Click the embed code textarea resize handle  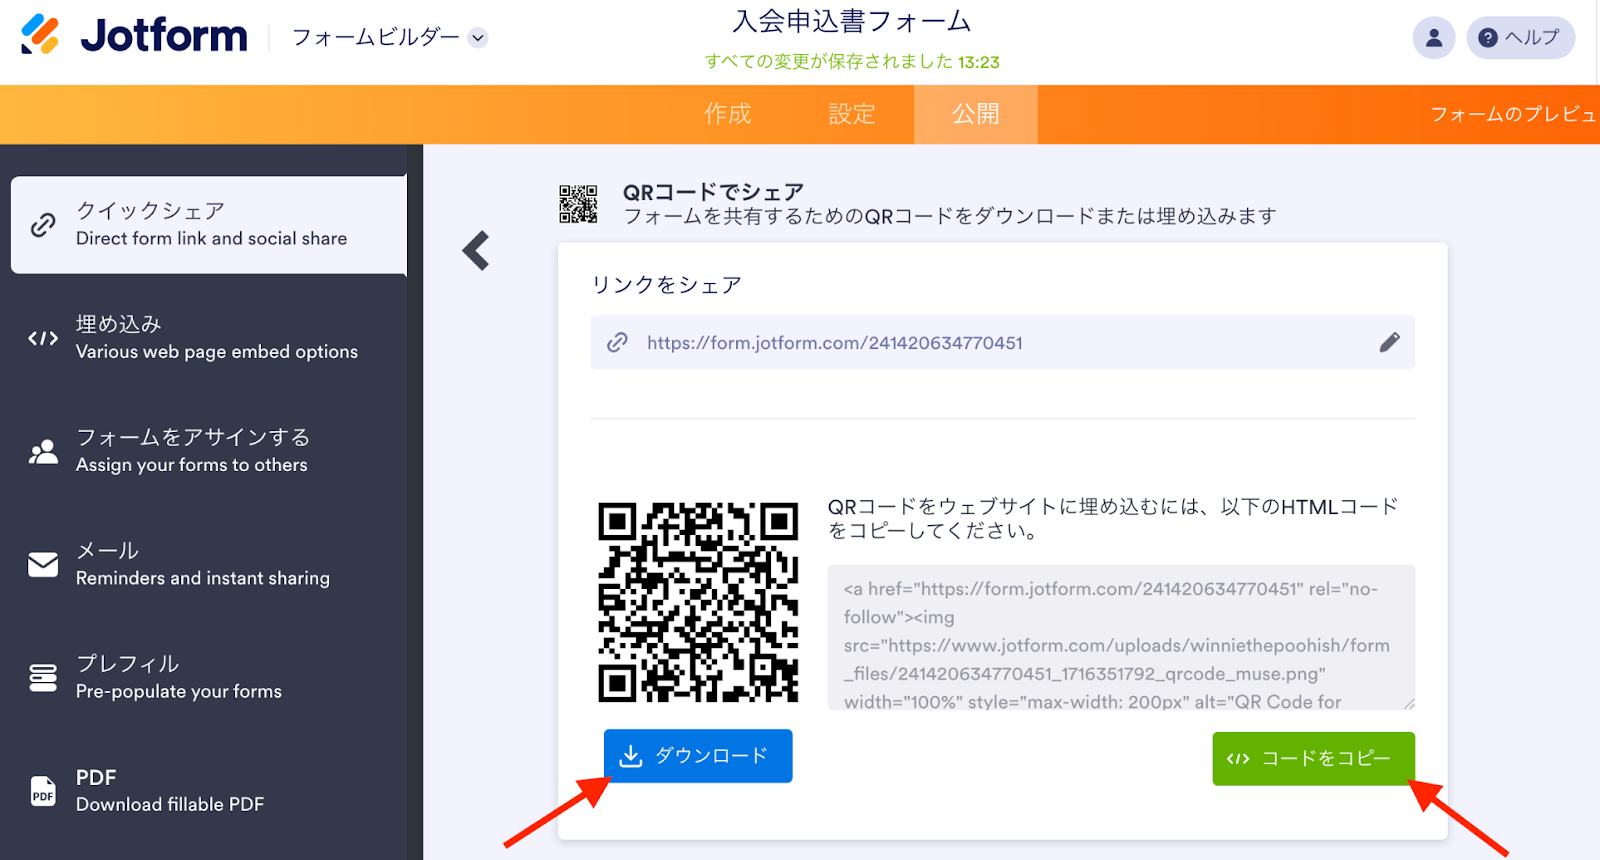tap(1409, 703)
